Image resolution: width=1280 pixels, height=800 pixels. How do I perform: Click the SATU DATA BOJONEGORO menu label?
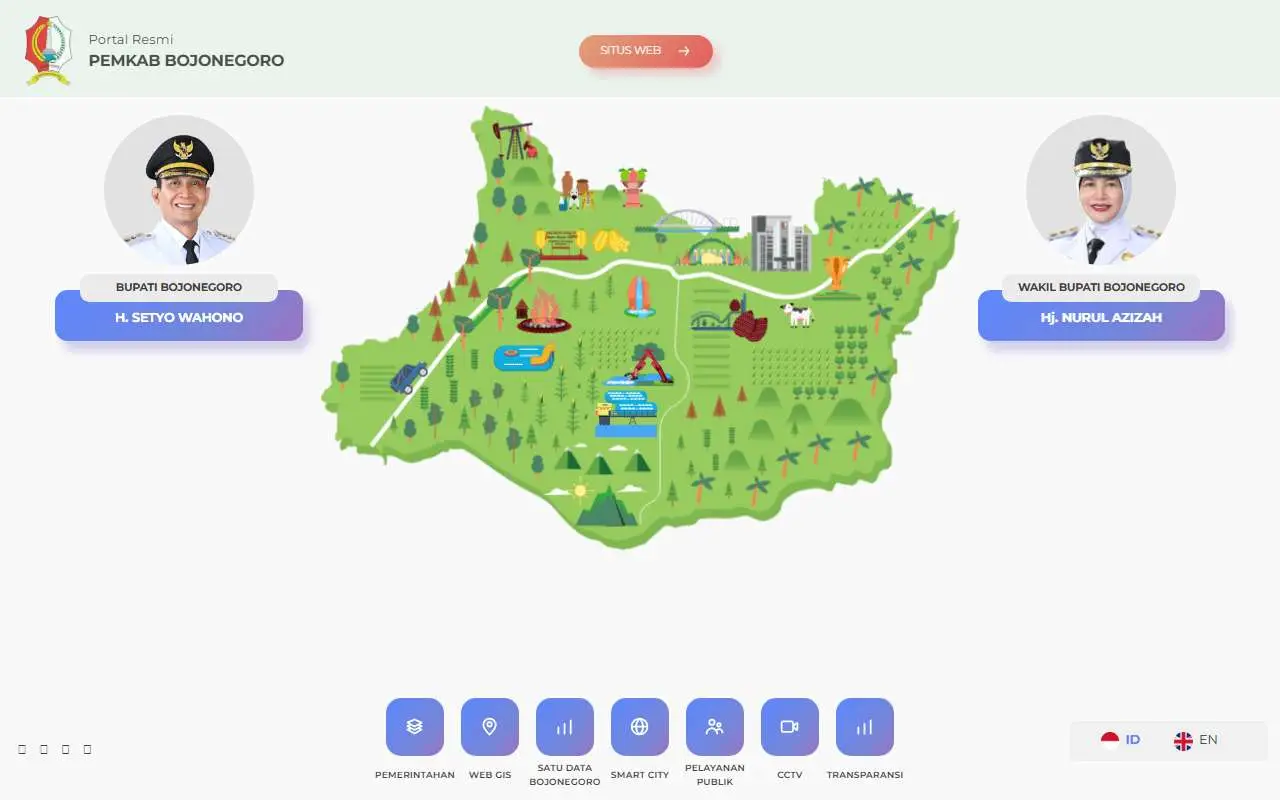tap(565, 775)
